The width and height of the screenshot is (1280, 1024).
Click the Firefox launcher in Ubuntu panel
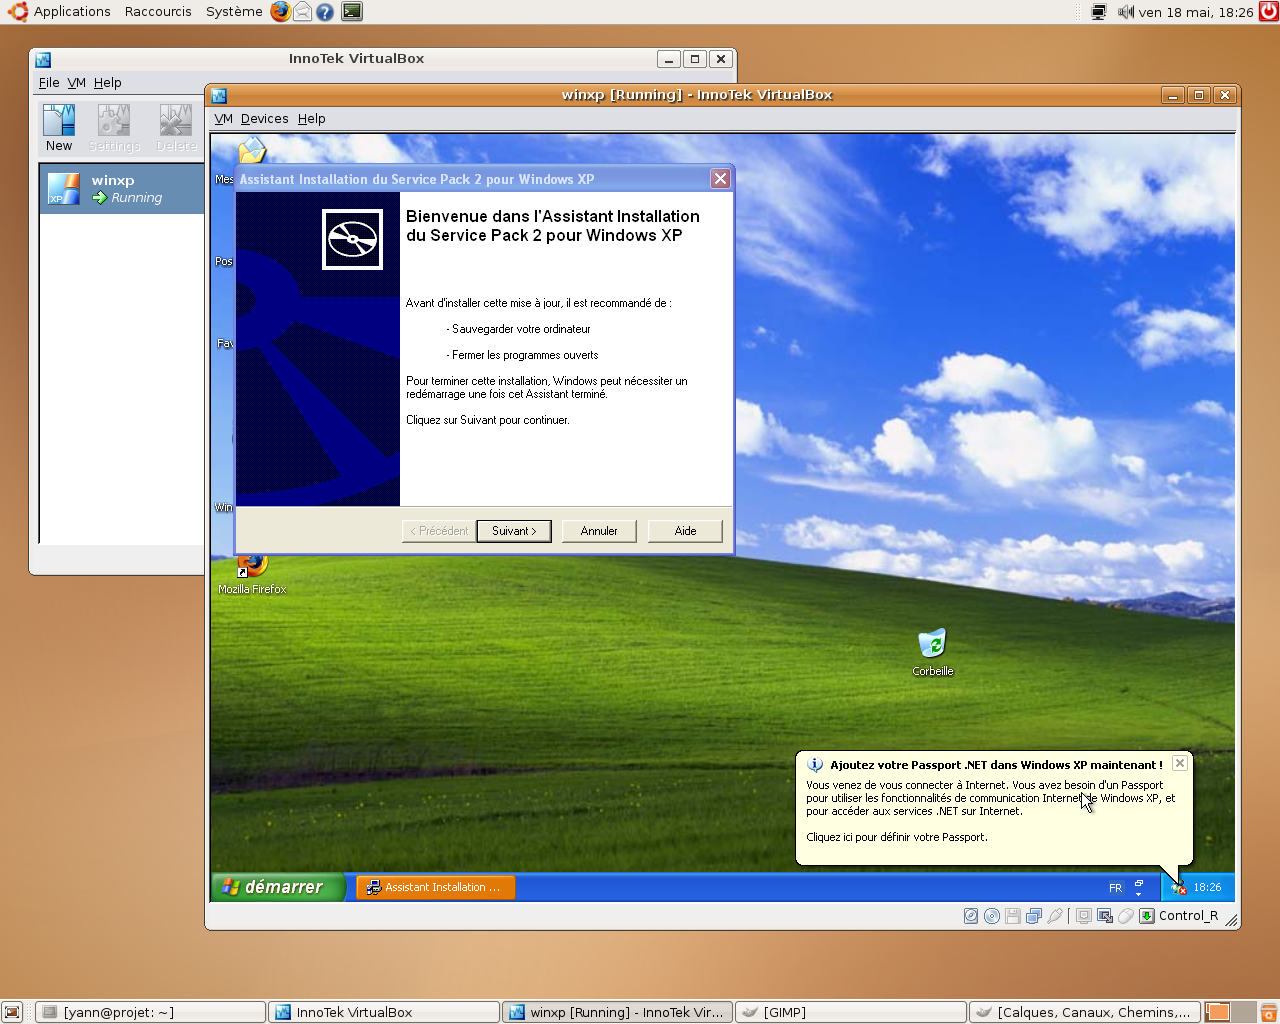(x=280, y=12)
